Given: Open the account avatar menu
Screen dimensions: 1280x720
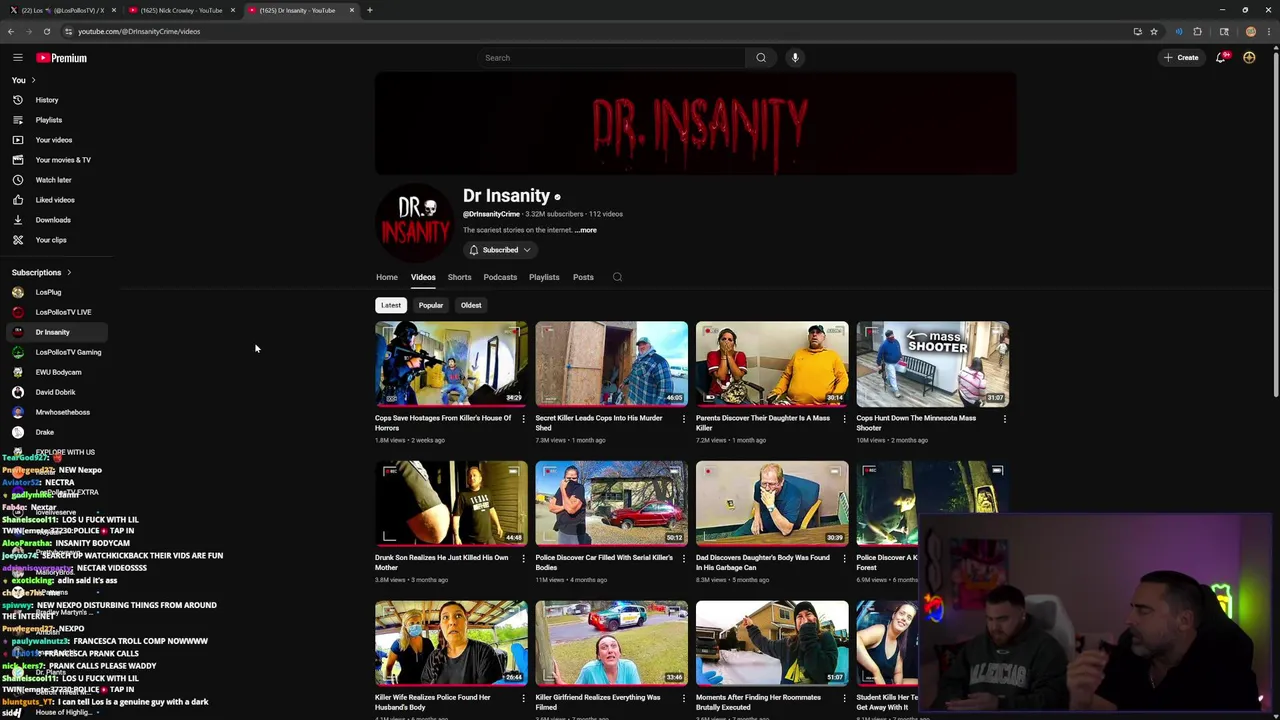Looking at the screenshot, I should 1249,58.
